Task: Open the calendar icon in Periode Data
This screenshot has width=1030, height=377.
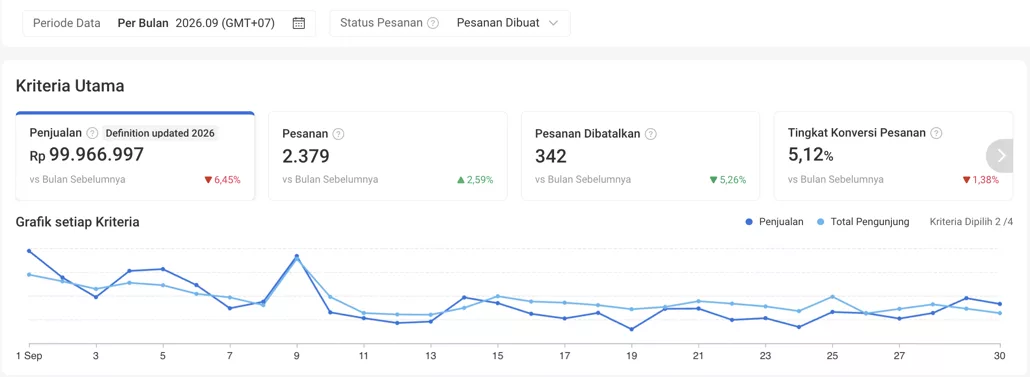Action: (298, 23)
